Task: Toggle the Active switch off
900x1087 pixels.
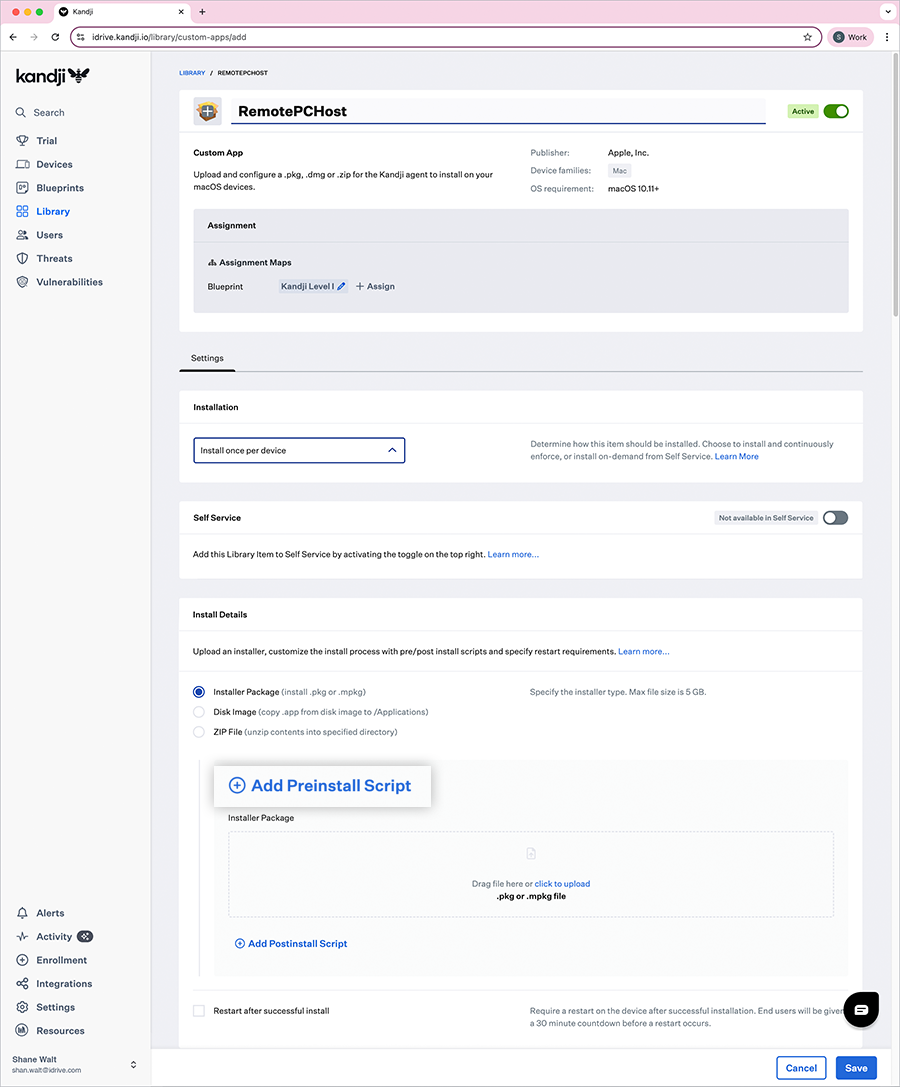Action: point(835,112)
